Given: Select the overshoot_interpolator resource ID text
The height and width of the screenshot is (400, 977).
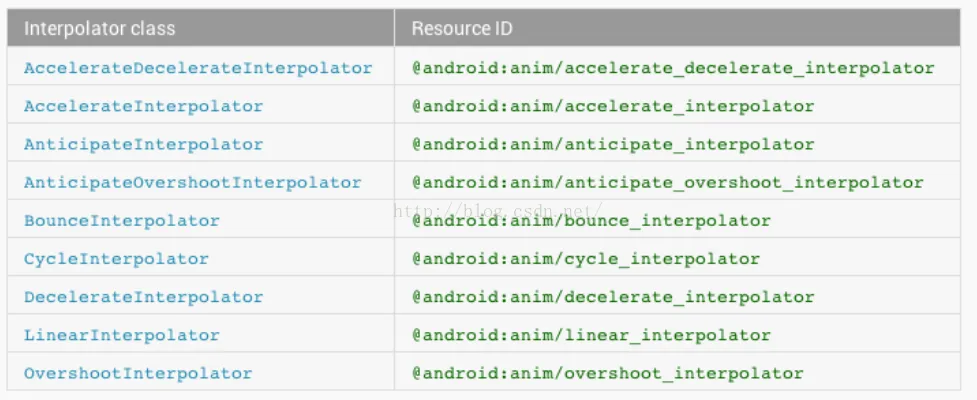Looking at the screenshot, I should point(608,373).
